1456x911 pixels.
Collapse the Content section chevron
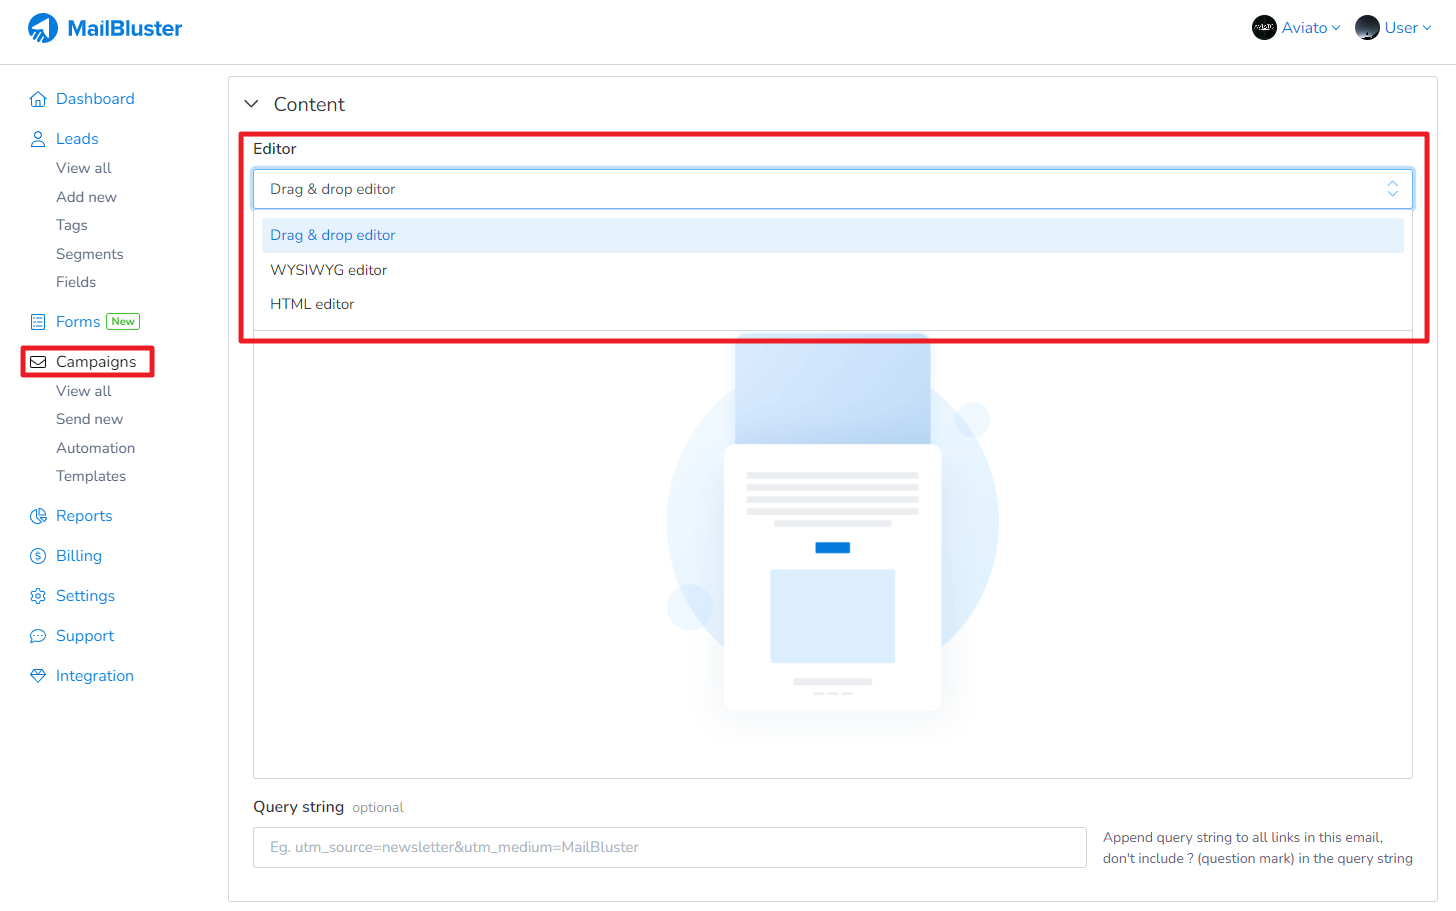pyautogui.click(x=252, y=104)
